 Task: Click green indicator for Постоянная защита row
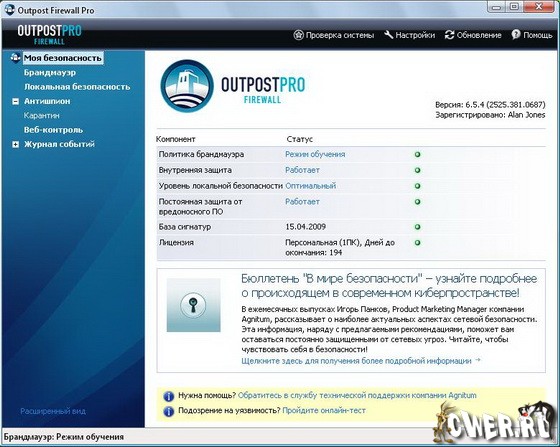coord(417,202)
